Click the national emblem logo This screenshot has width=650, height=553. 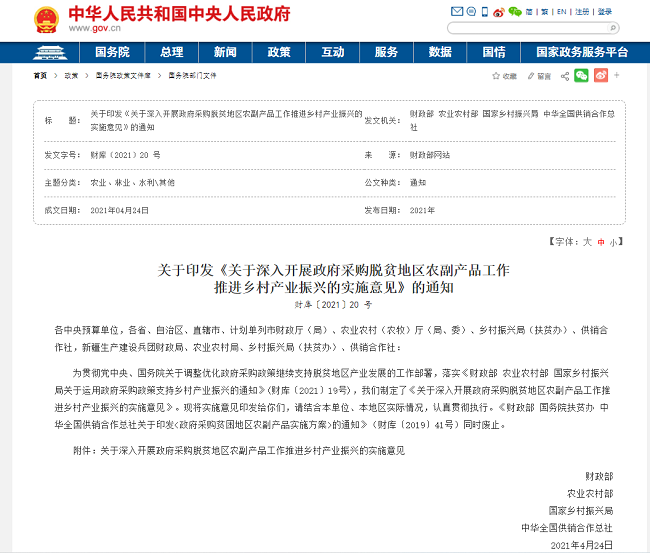tap(44, 18)
